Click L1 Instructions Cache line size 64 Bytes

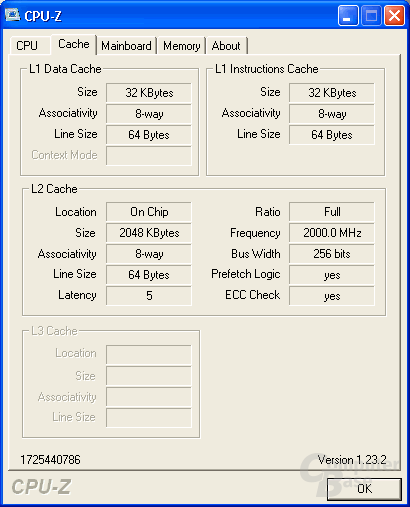coord(332,135)
